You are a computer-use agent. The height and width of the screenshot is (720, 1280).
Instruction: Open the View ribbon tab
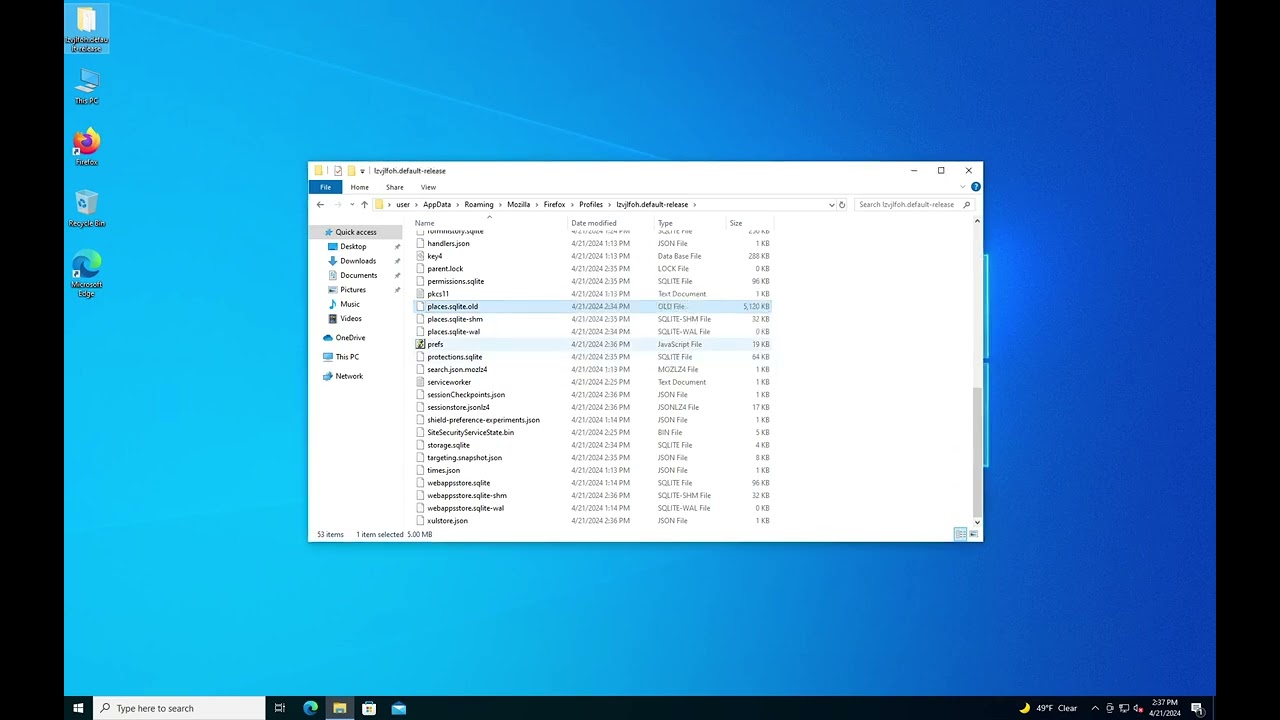(428, 187)
